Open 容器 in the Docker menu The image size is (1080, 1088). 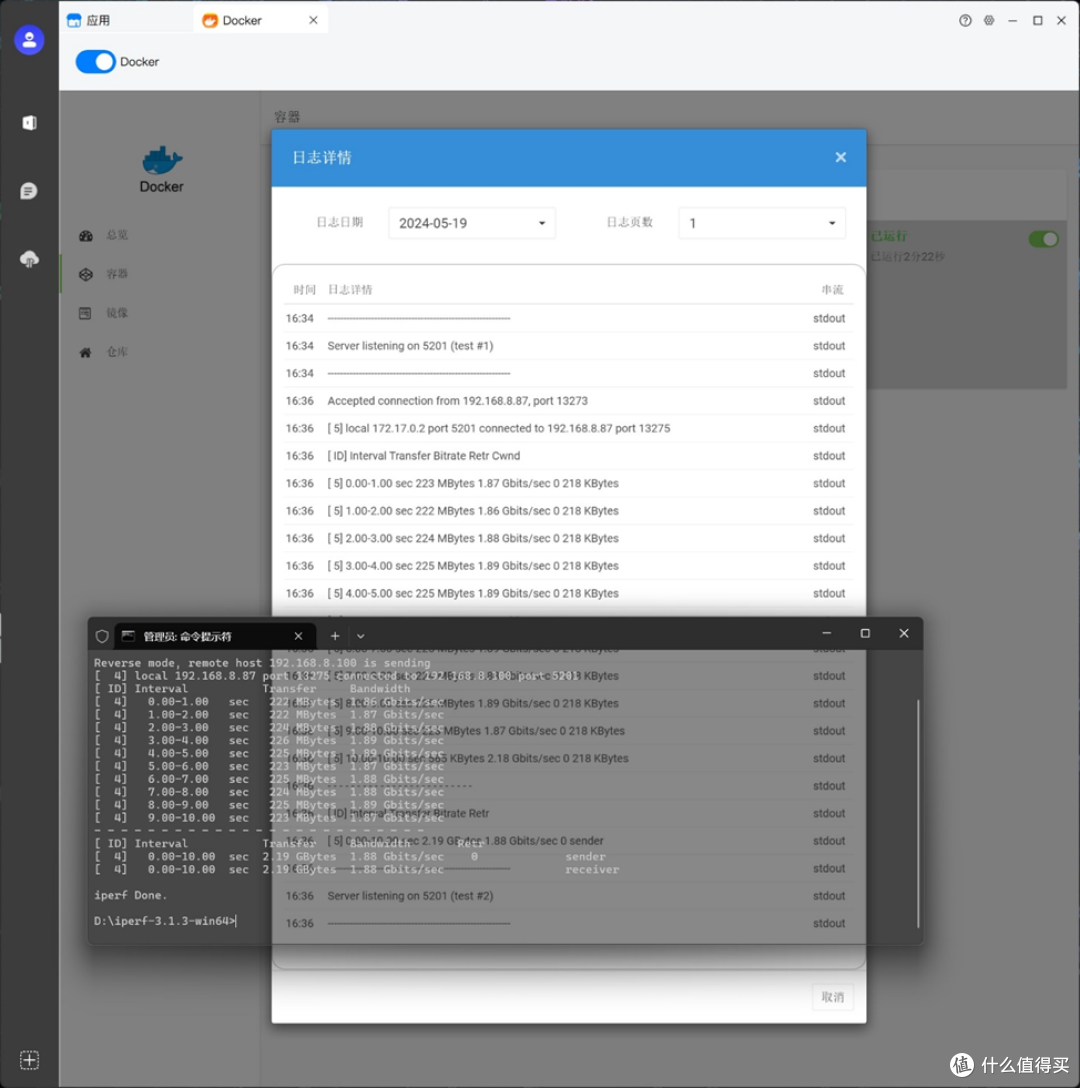coord(117,274)
